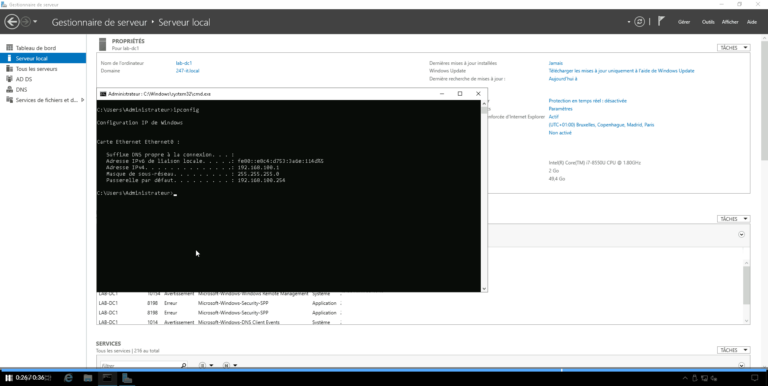
Task: Open the AD DS role page
Action: point(24,79)
